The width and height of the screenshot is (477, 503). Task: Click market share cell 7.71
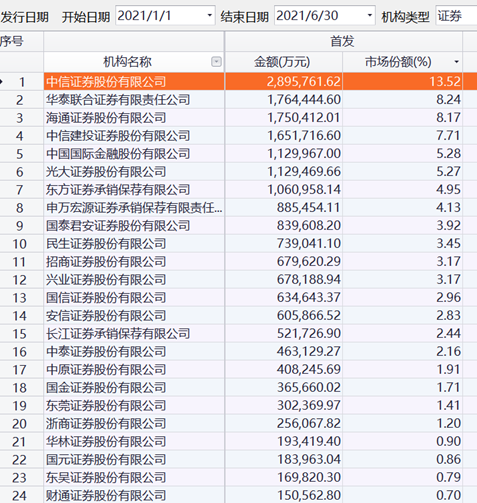402,136
